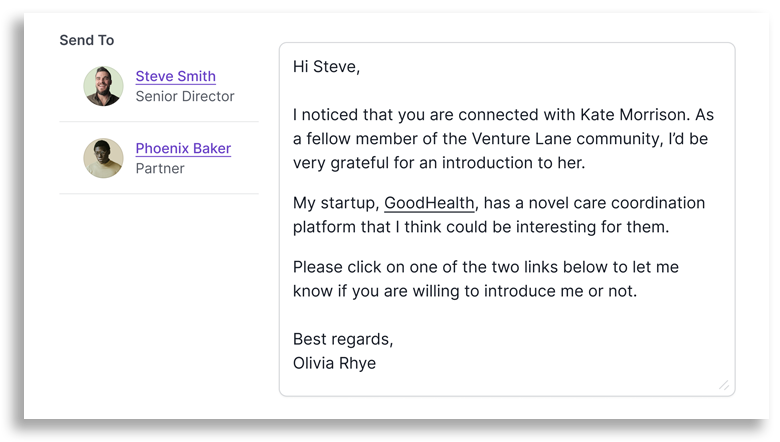Place cursor on the Hi Steve greeting

[x=326, y=67]
